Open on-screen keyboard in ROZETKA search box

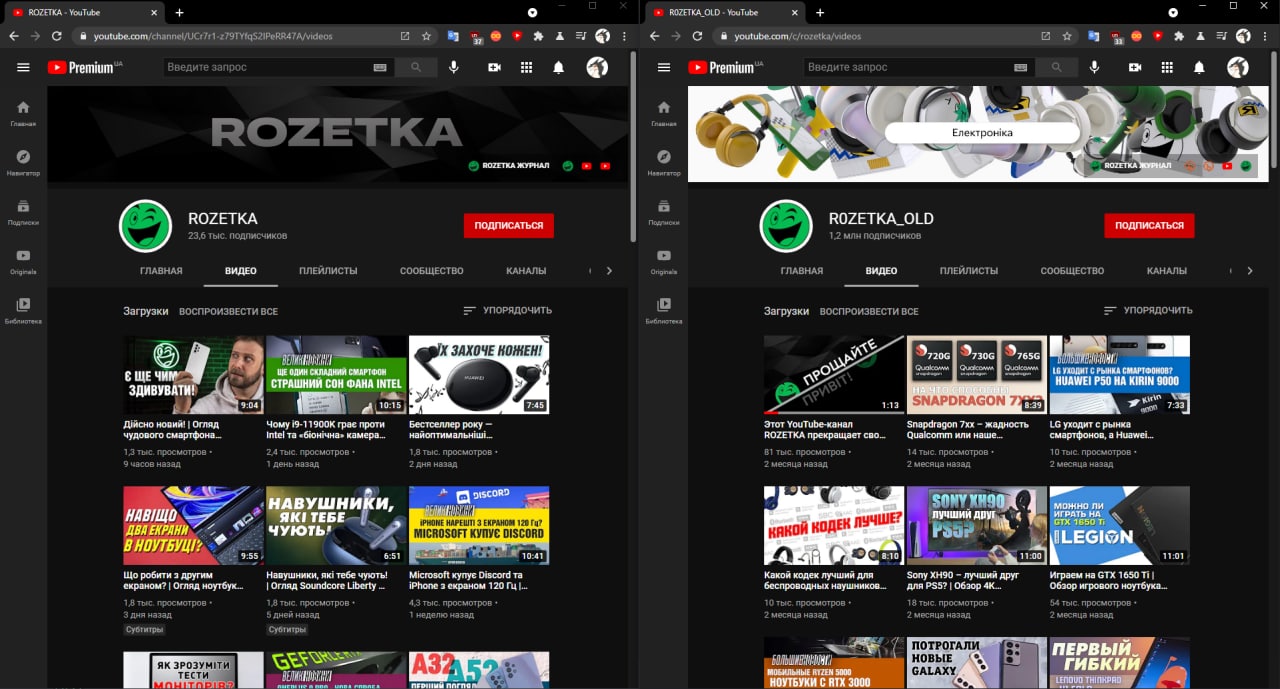tap(380, 67)
